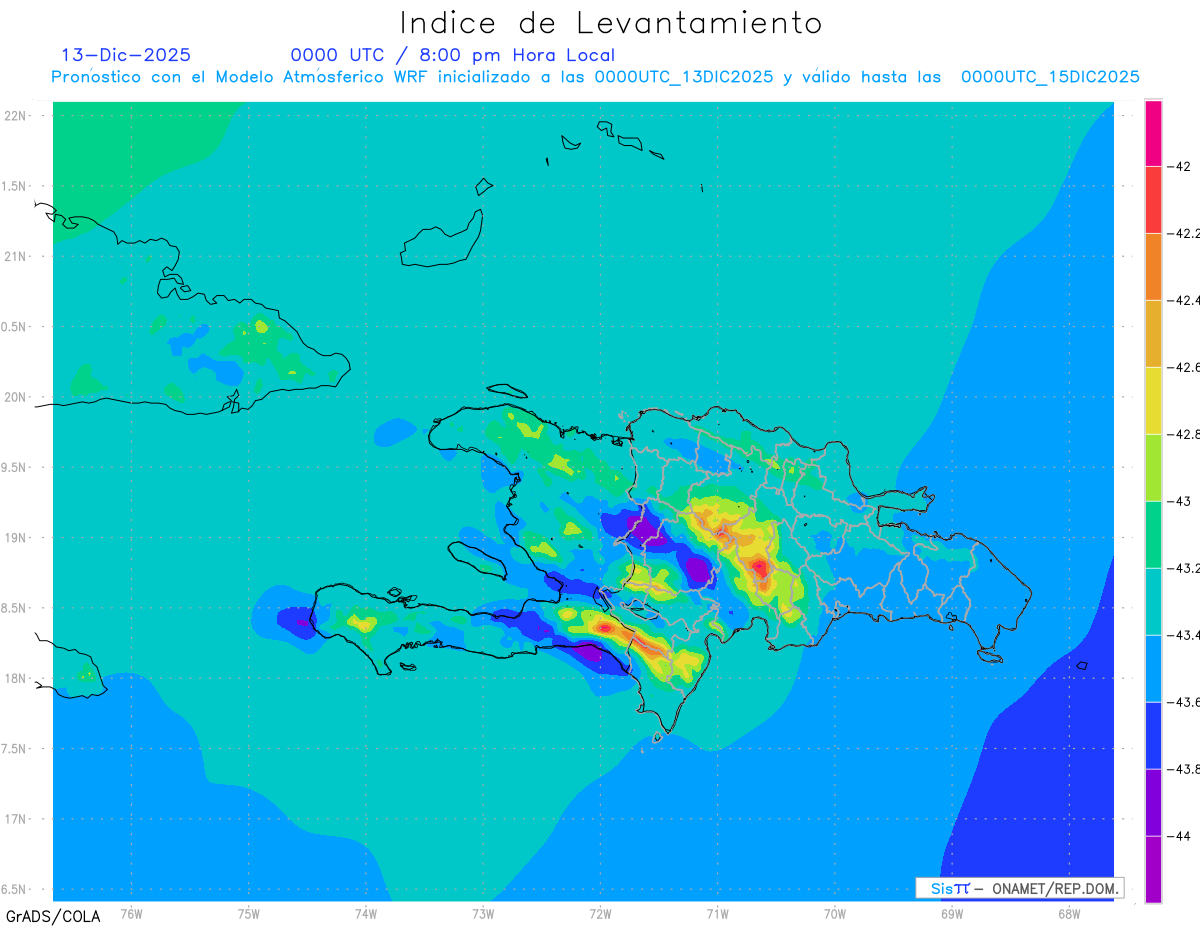Pick the violet swatch between -43.8 and -44
The width and height of the screenshot is (1200, 927).
[1153, 802]
